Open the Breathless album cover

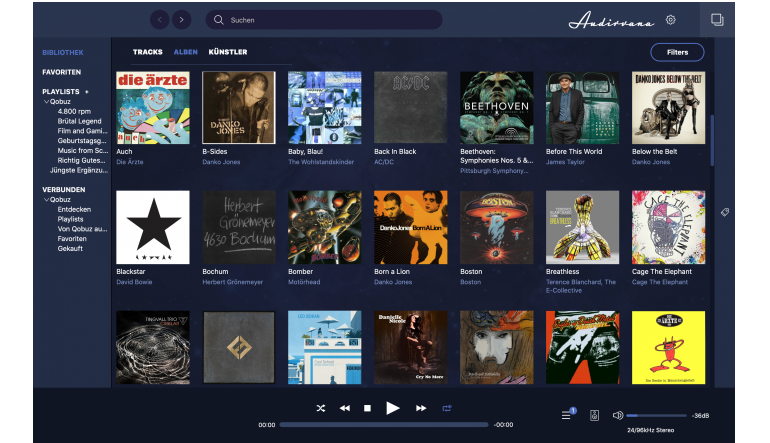pyautogui.click(x=582, y=227)
